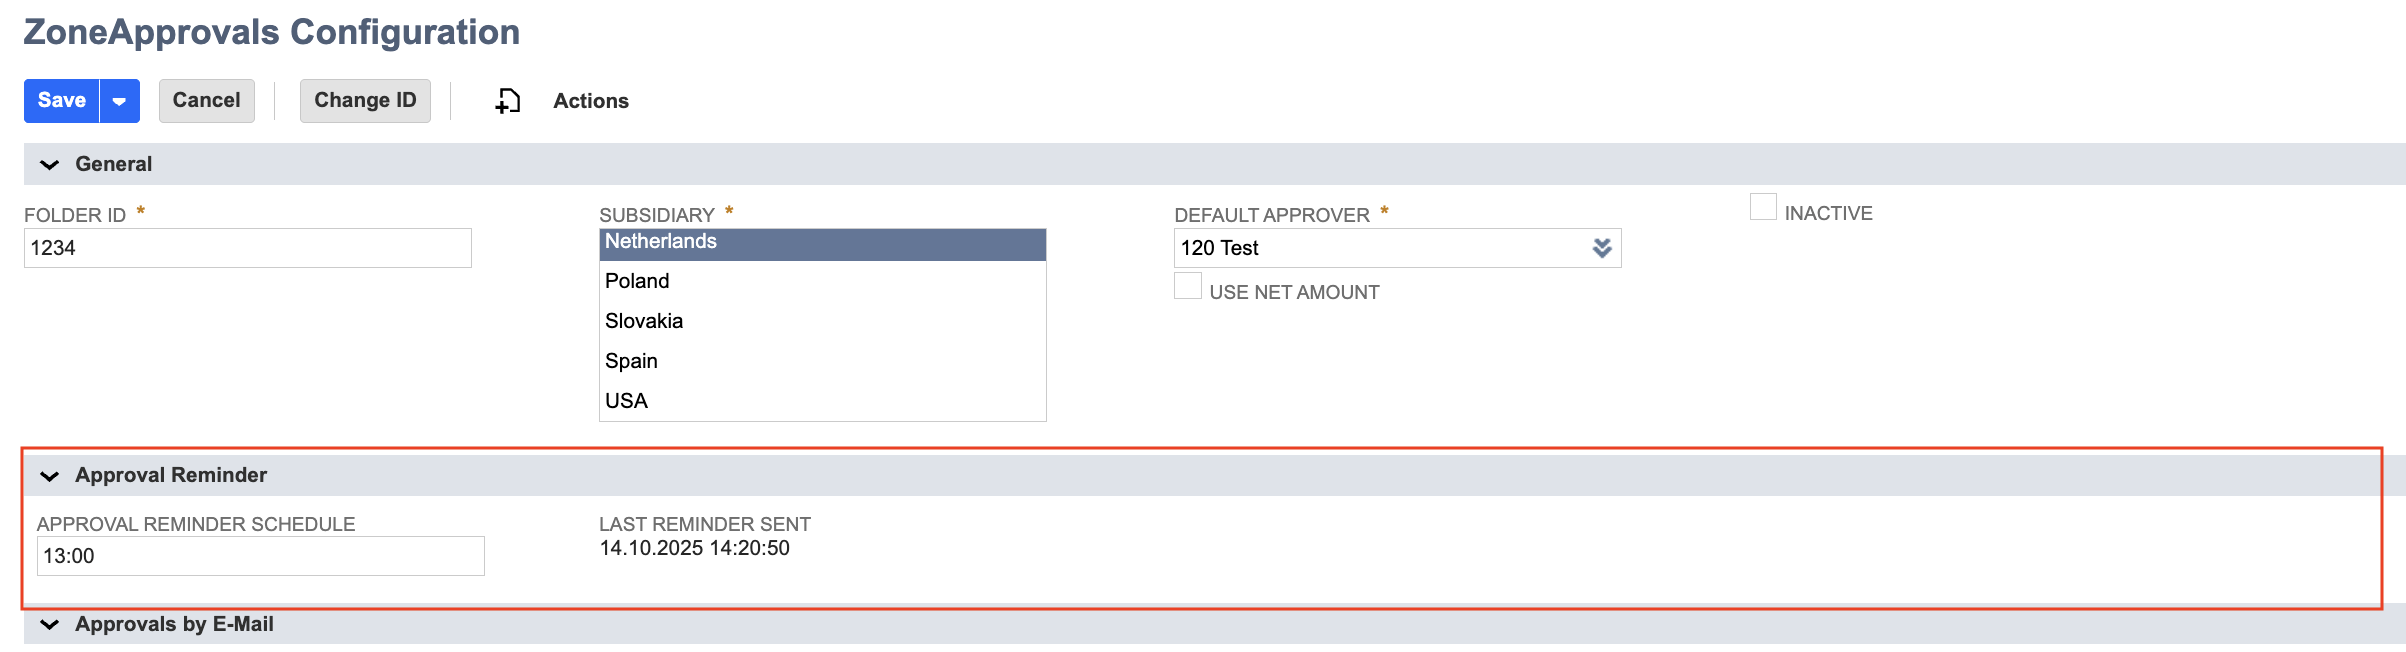The height and width of the screenshot is (652, 2406).
Task: Click the Cancel button
Action: point(207,101)
